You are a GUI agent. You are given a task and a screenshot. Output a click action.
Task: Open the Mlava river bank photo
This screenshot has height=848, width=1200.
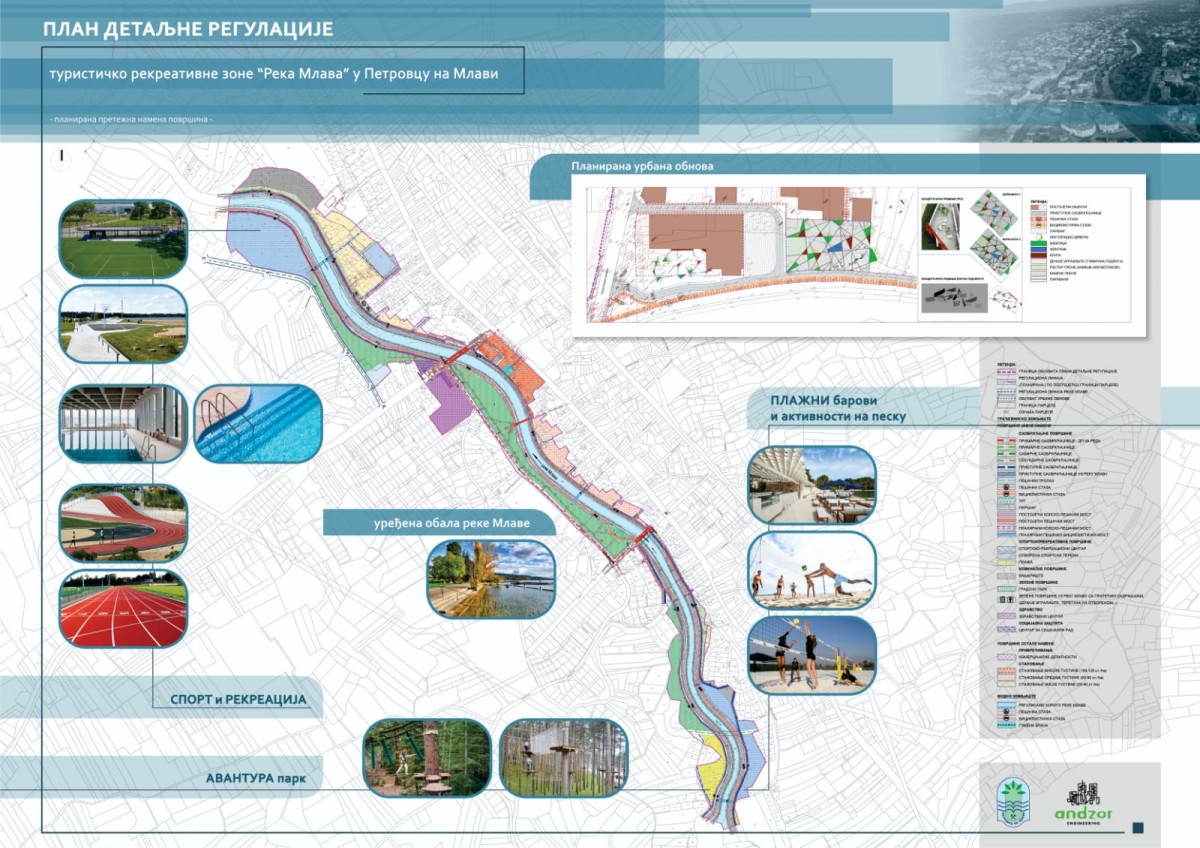pos(491,579)
